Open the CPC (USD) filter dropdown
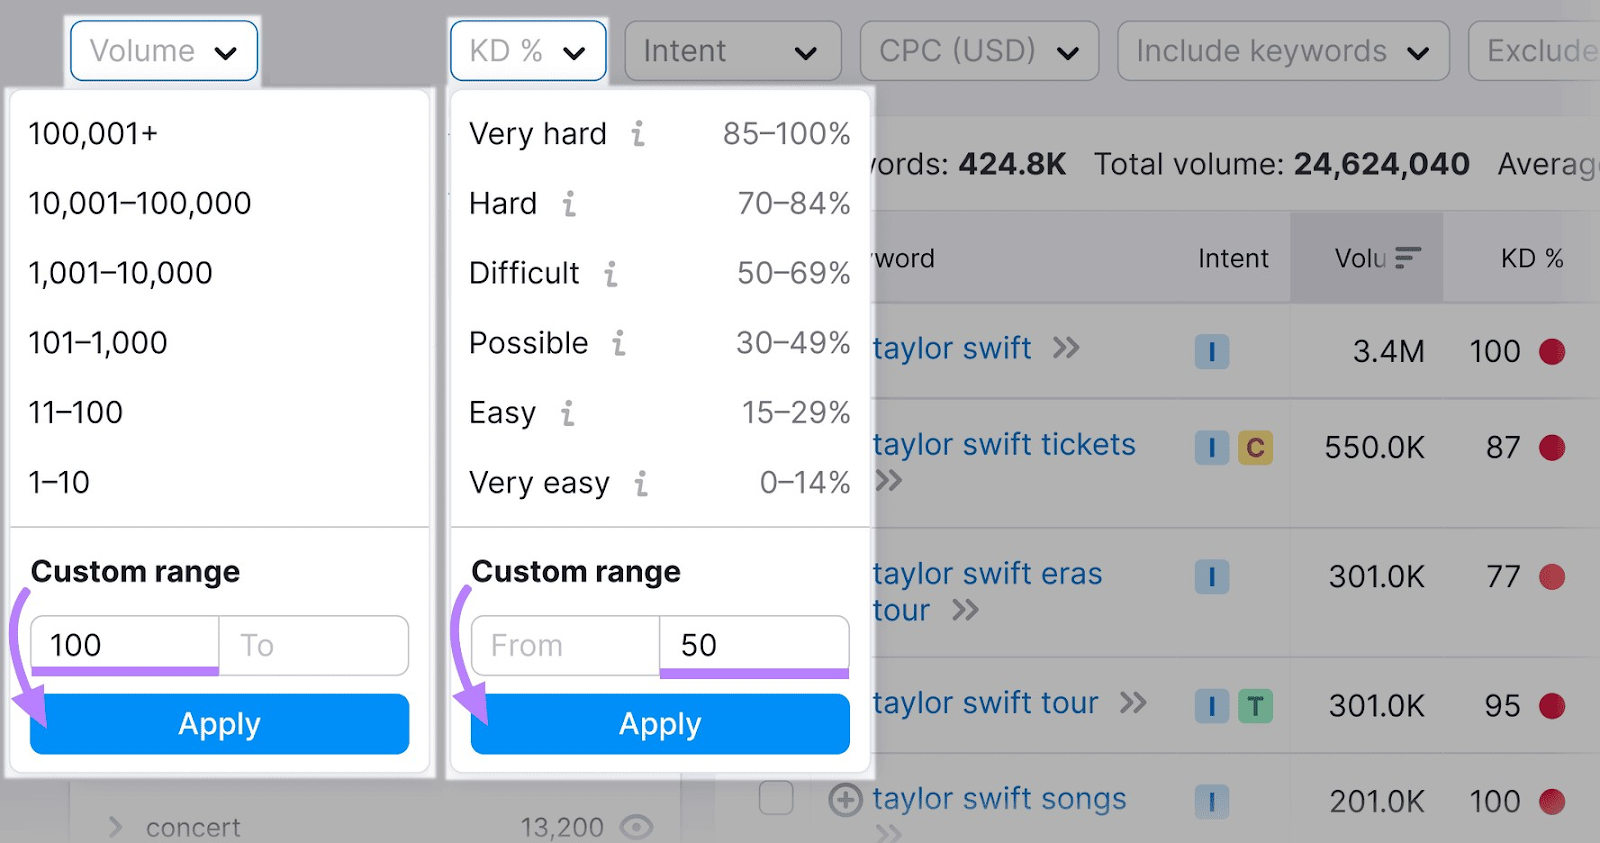The height and width of the screenshot is (843, 1600). [x=978, y=50]
